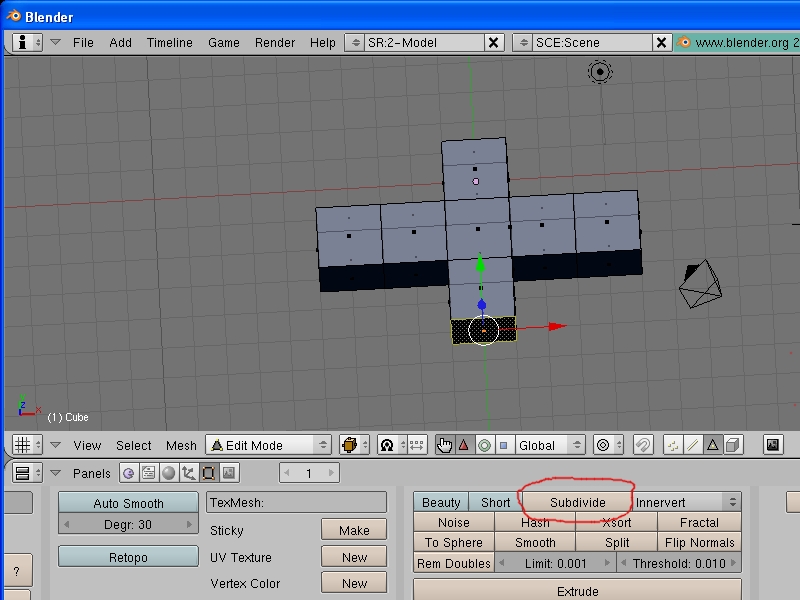Toggle the 3D manipulator hand icon

(x=444, y=445)
